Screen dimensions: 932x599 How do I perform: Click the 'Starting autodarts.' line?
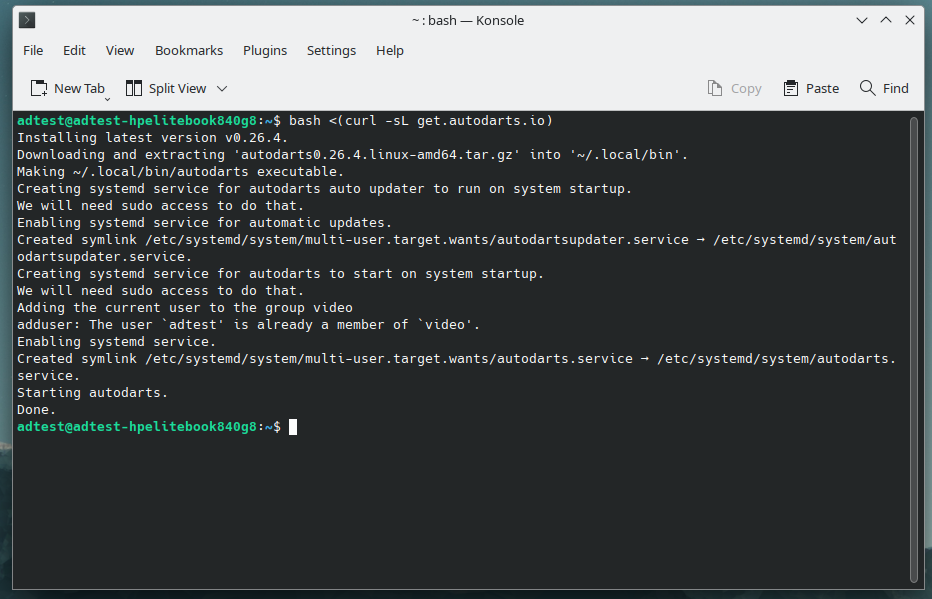[x=93, y=393]
